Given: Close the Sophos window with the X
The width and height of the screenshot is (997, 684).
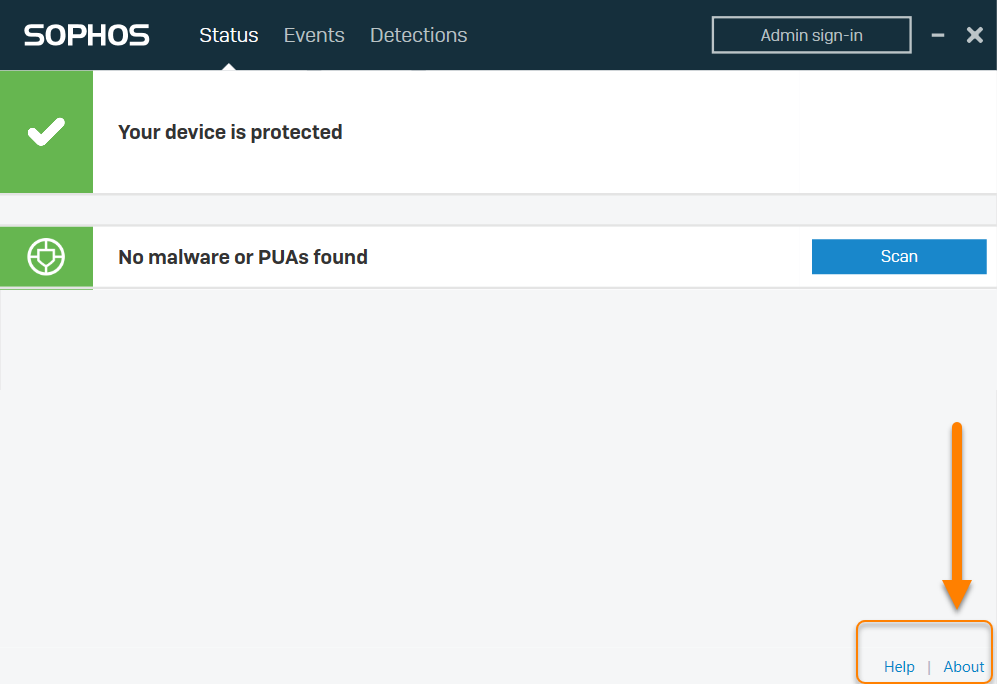Looking at the screenshot, I should [975, 35].
